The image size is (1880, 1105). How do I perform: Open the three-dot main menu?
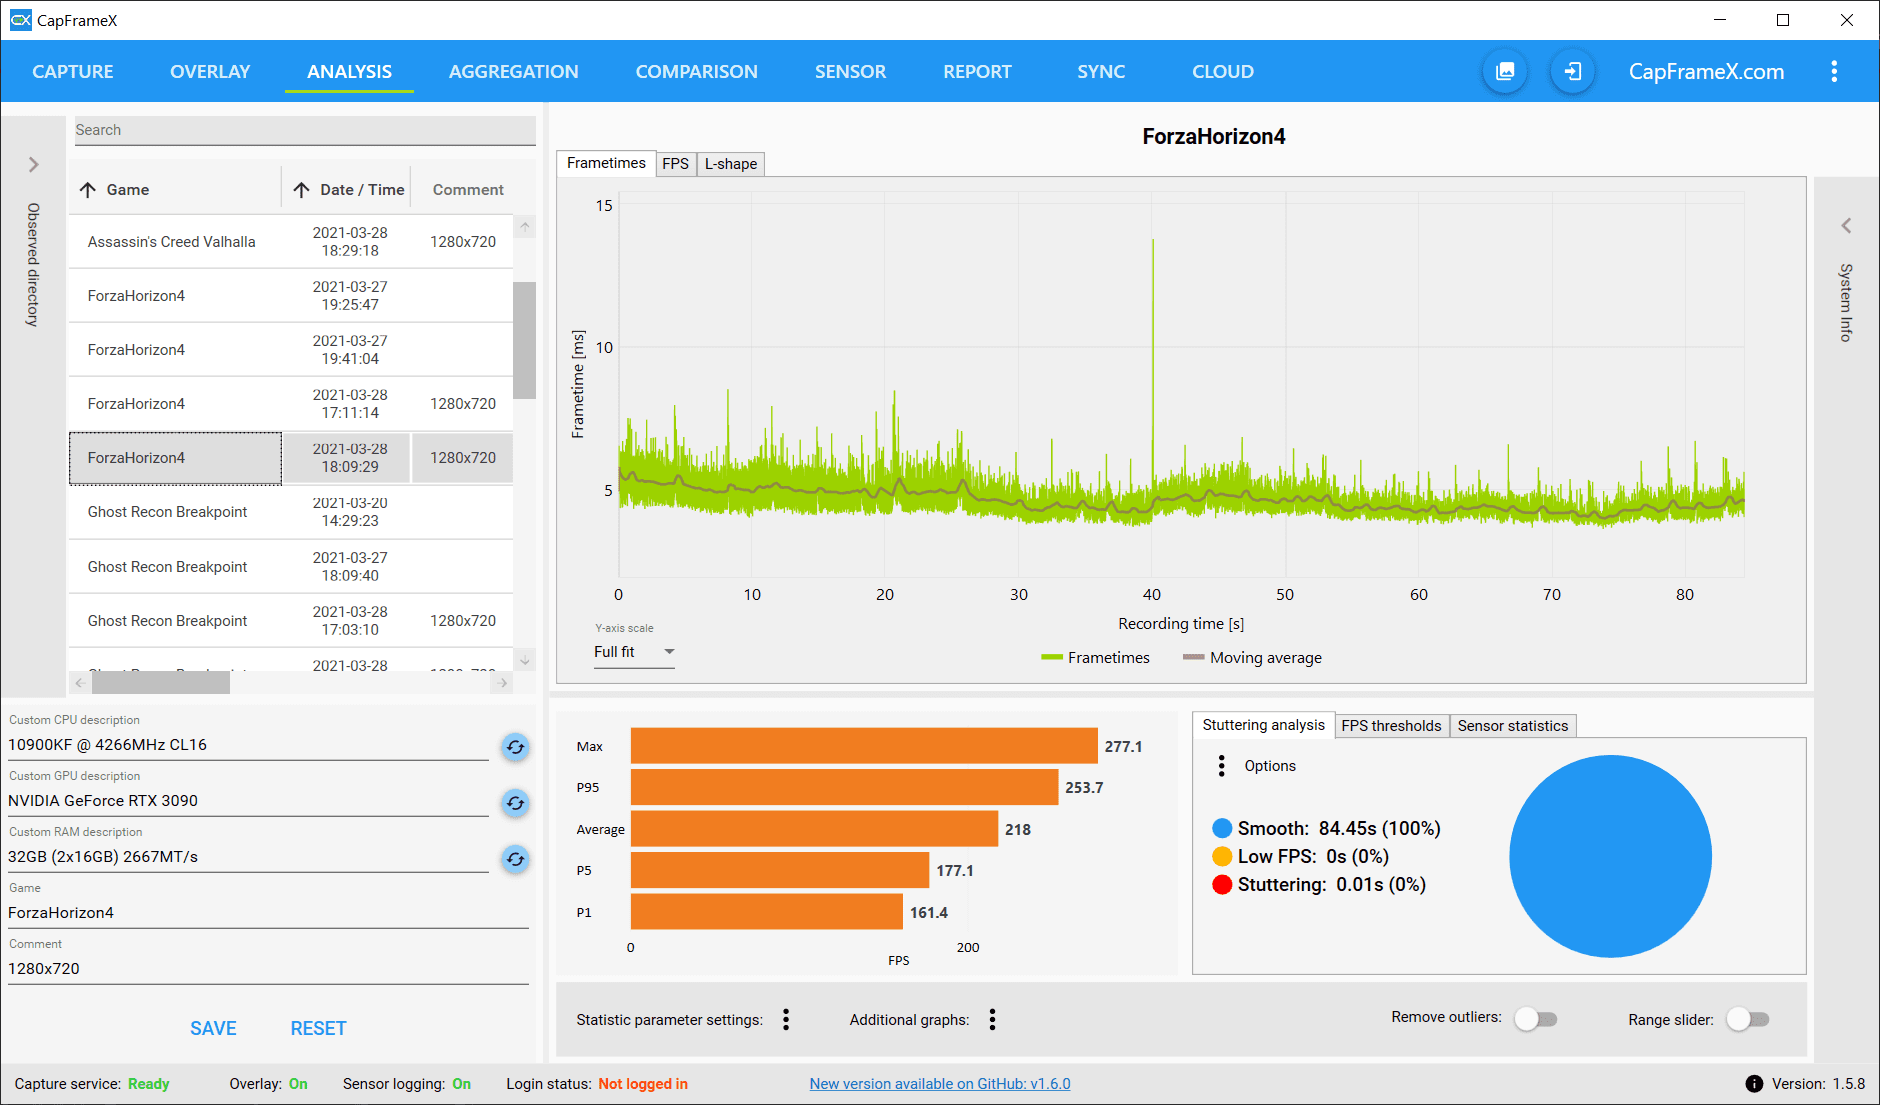tap(1834, 72)
